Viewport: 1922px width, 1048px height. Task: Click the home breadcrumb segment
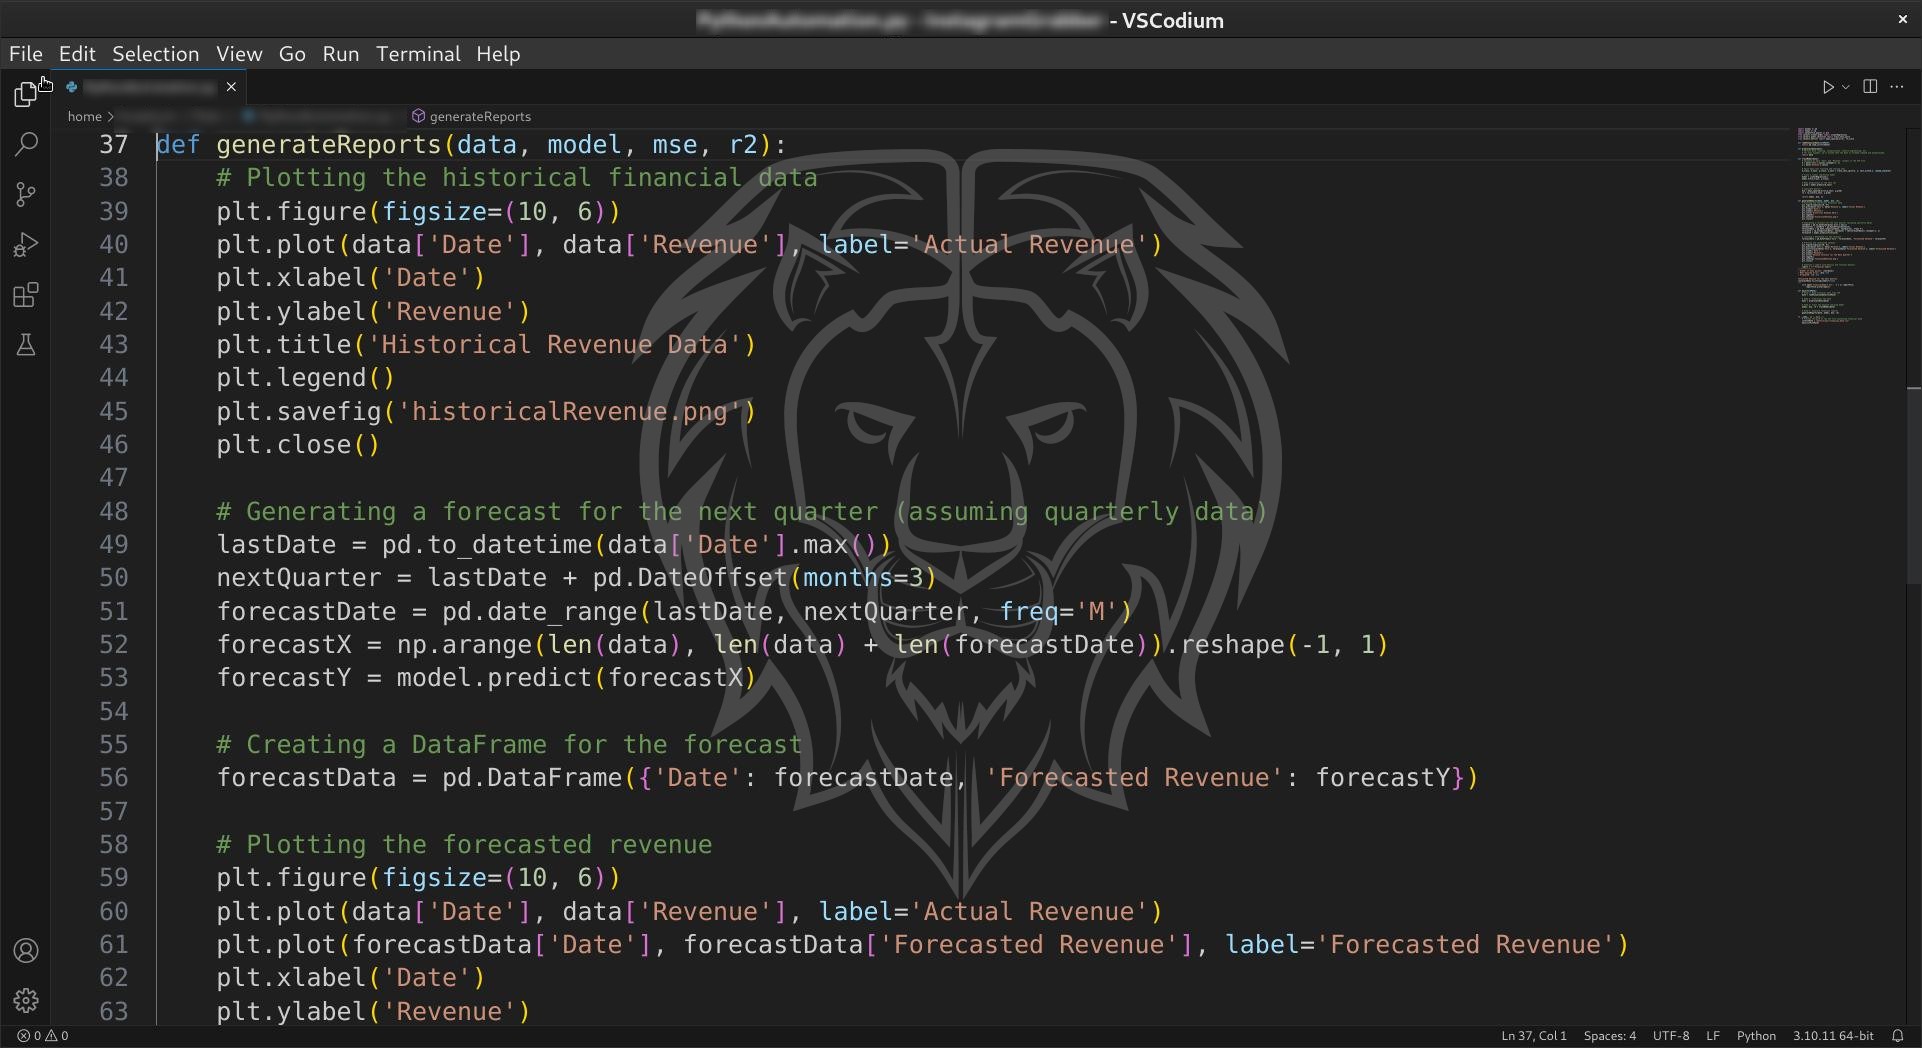[84, 117]
